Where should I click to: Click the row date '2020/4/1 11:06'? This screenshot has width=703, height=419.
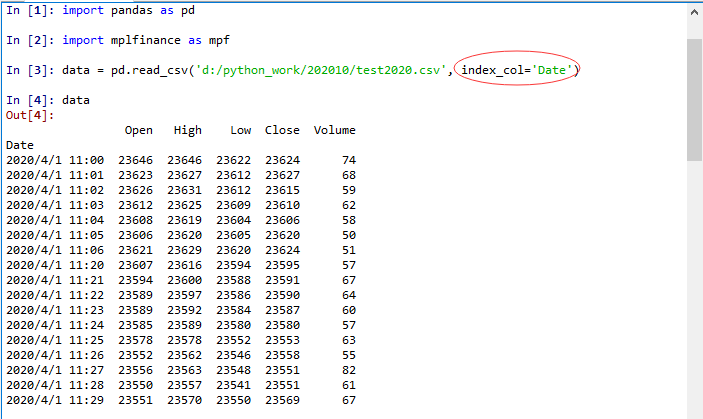[55, 251]
